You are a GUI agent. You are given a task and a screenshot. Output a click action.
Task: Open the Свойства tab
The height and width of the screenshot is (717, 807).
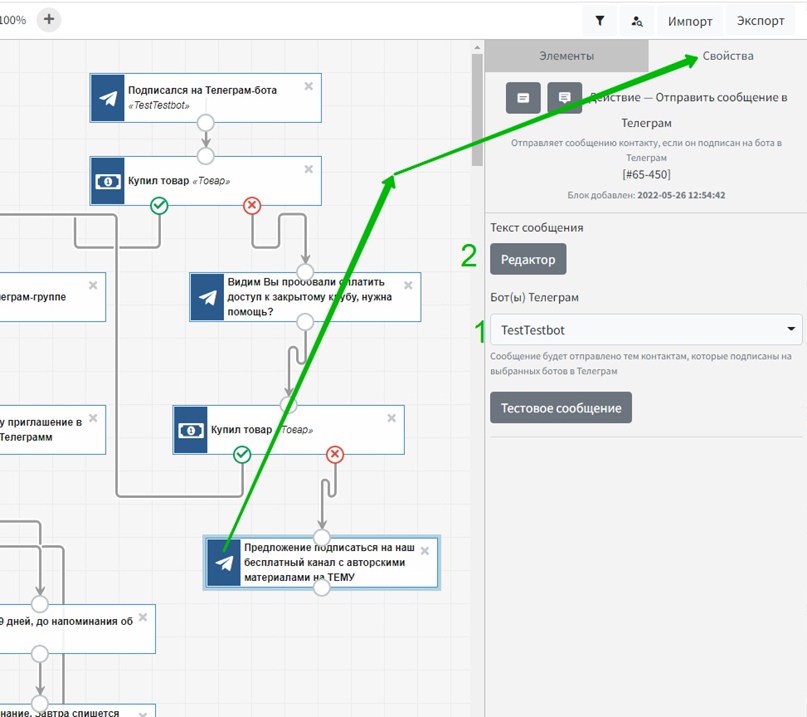pyautogui.click(x=727, y=56)
